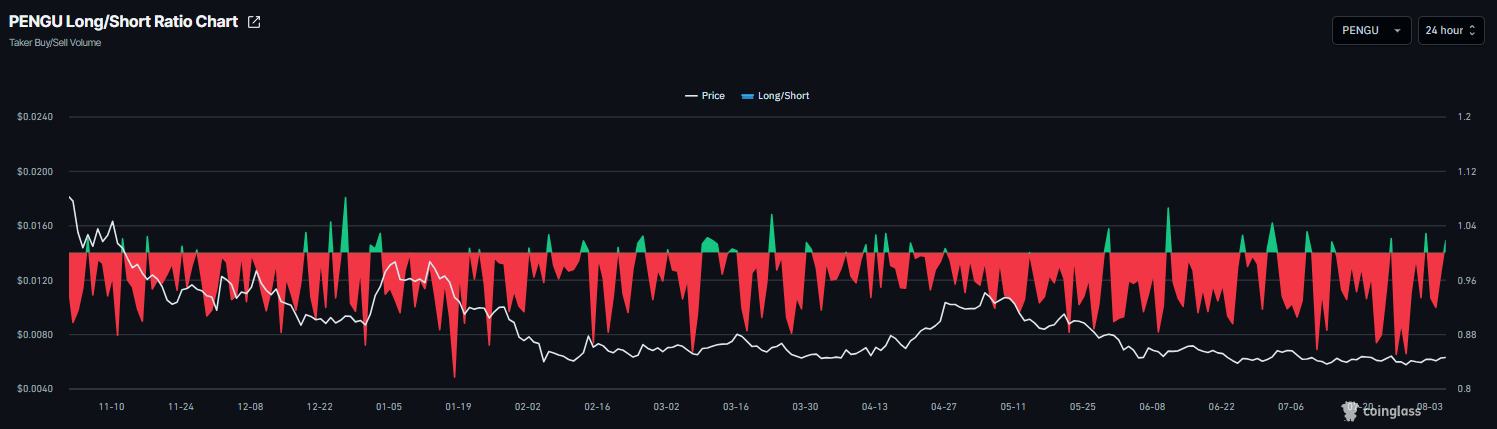Click the 08-03 date label
Screen dimensions: 1497x429
tap(1429, 407)
